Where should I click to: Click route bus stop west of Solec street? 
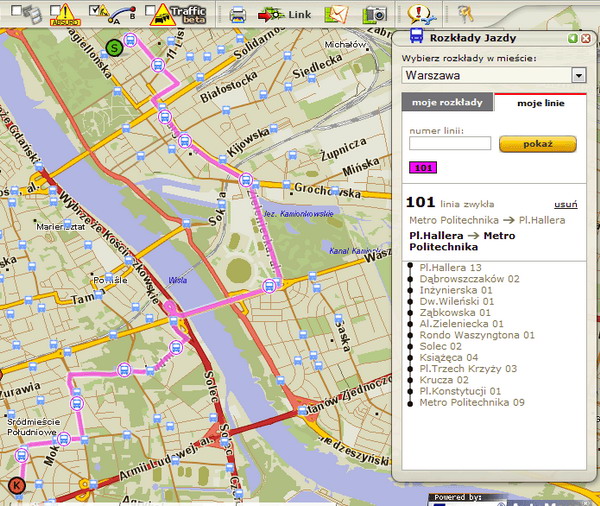(x=176, y=347)
